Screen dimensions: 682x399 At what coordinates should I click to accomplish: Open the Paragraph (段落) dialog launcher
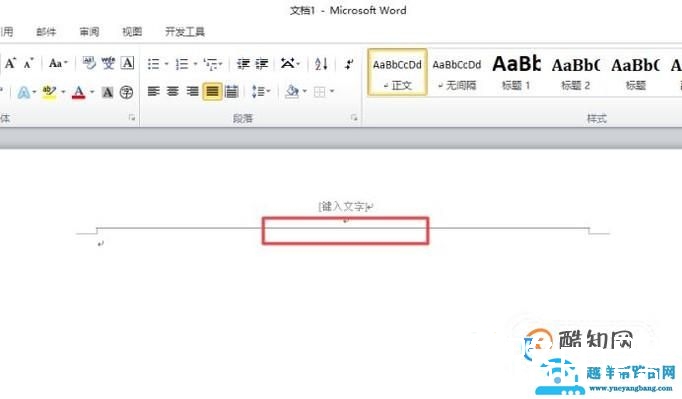tap(354, 117)
